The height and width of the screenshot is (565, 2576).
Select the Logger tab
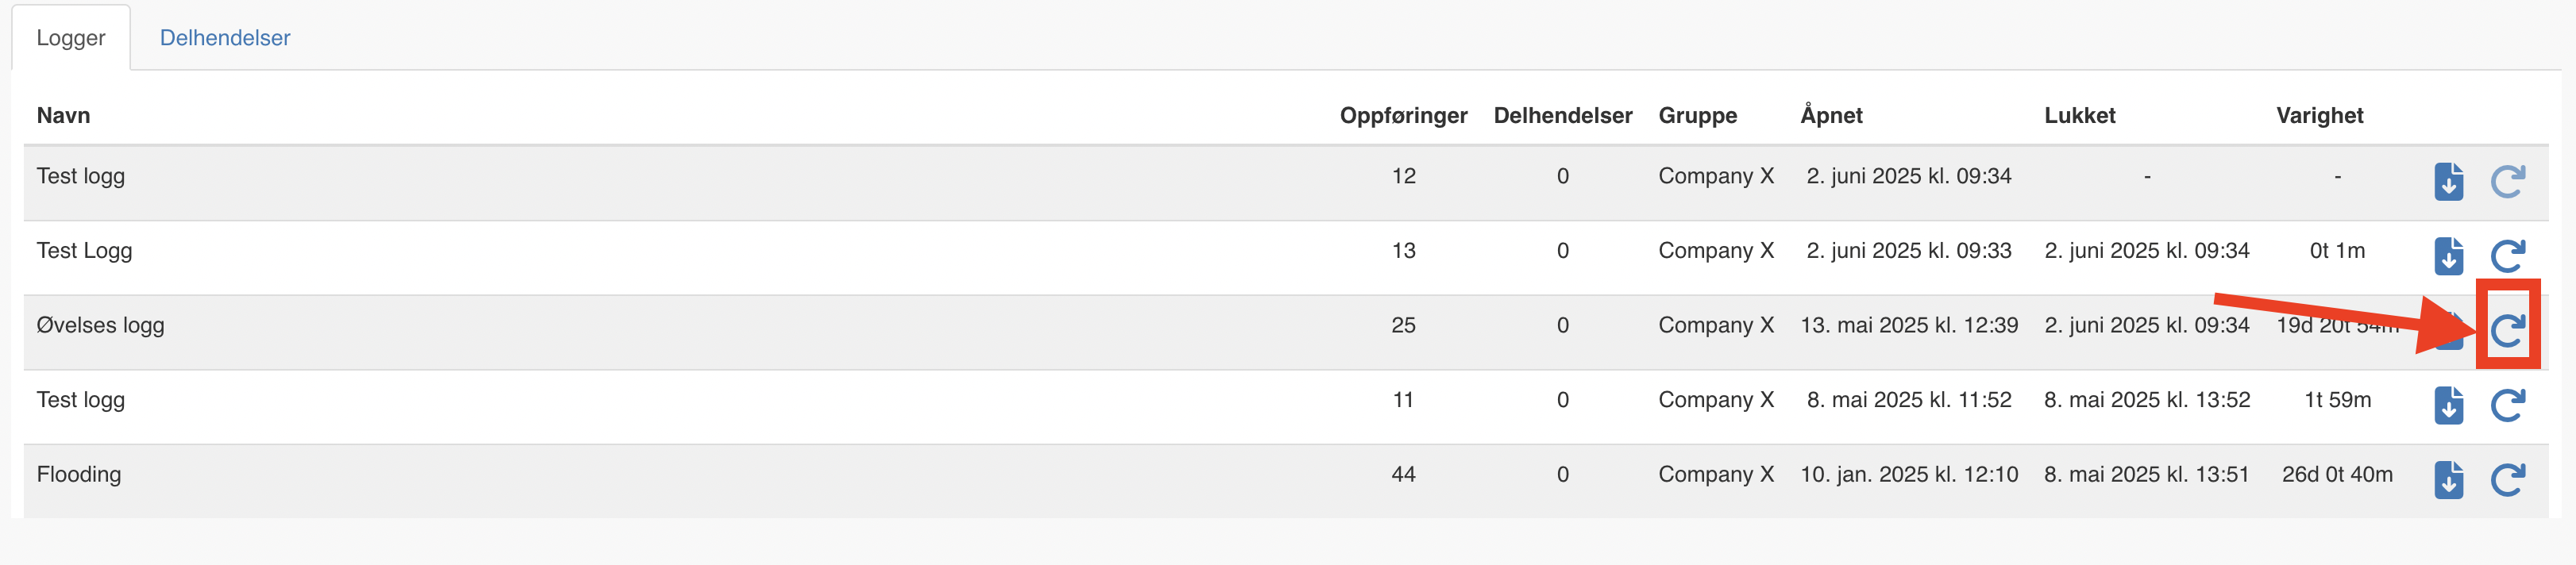[71, 38]
